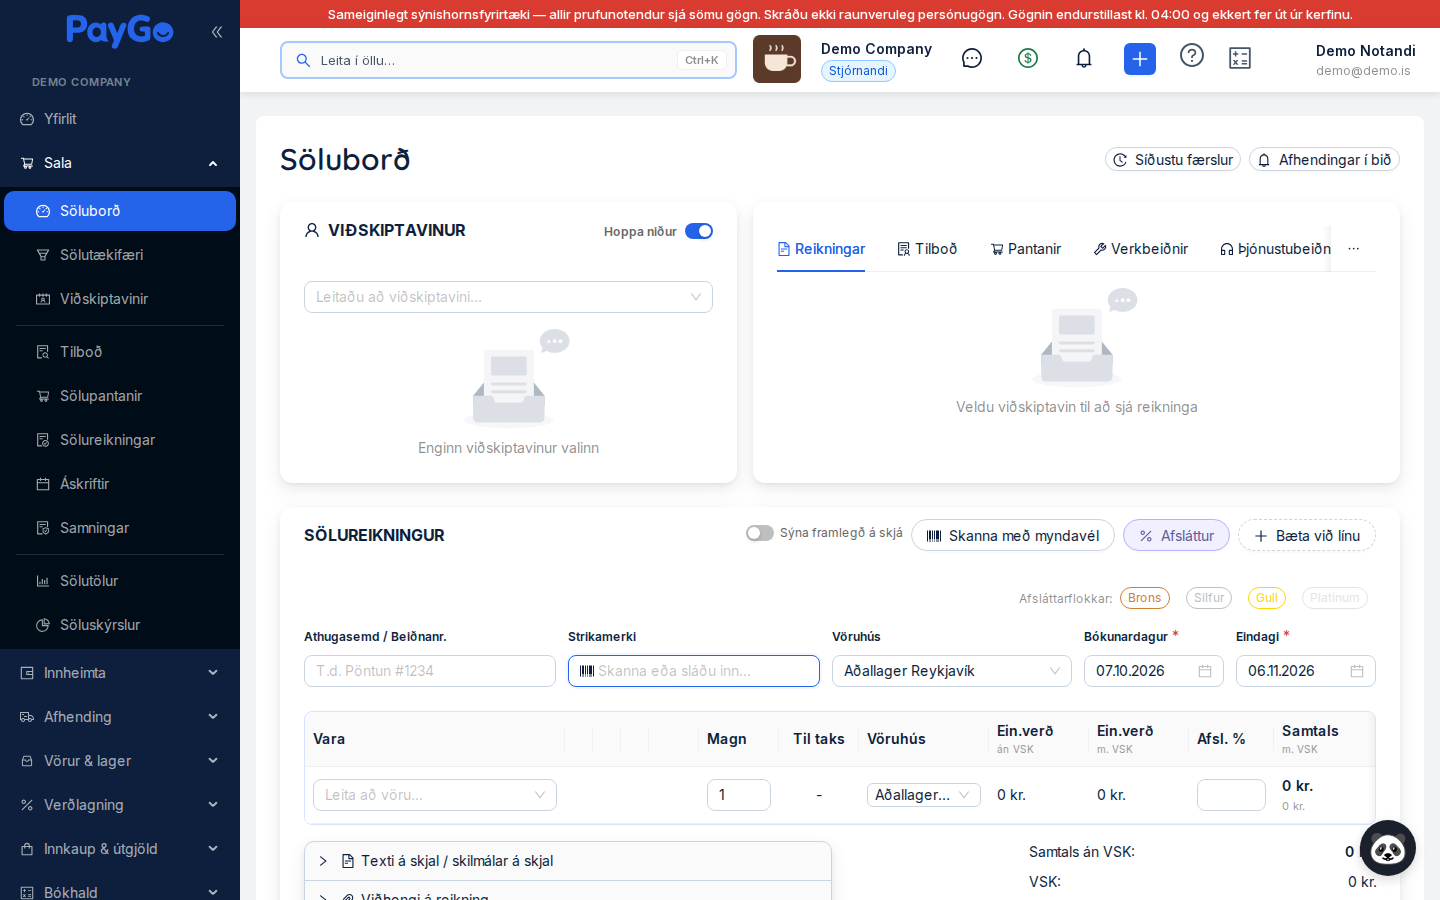Open the chat messages icon in header
This screenshot has height=900, width=1440.
pos(972,59)
